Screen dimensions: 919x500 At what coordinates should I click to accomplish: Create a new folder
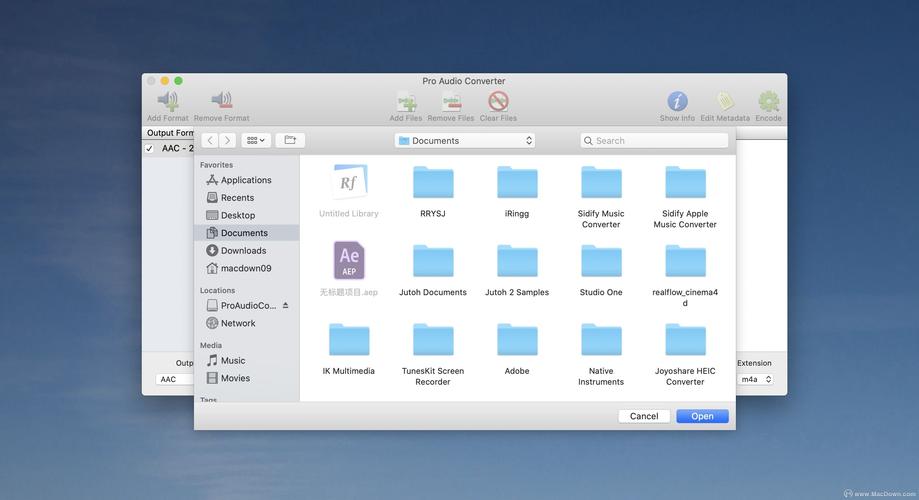[290, 141]
